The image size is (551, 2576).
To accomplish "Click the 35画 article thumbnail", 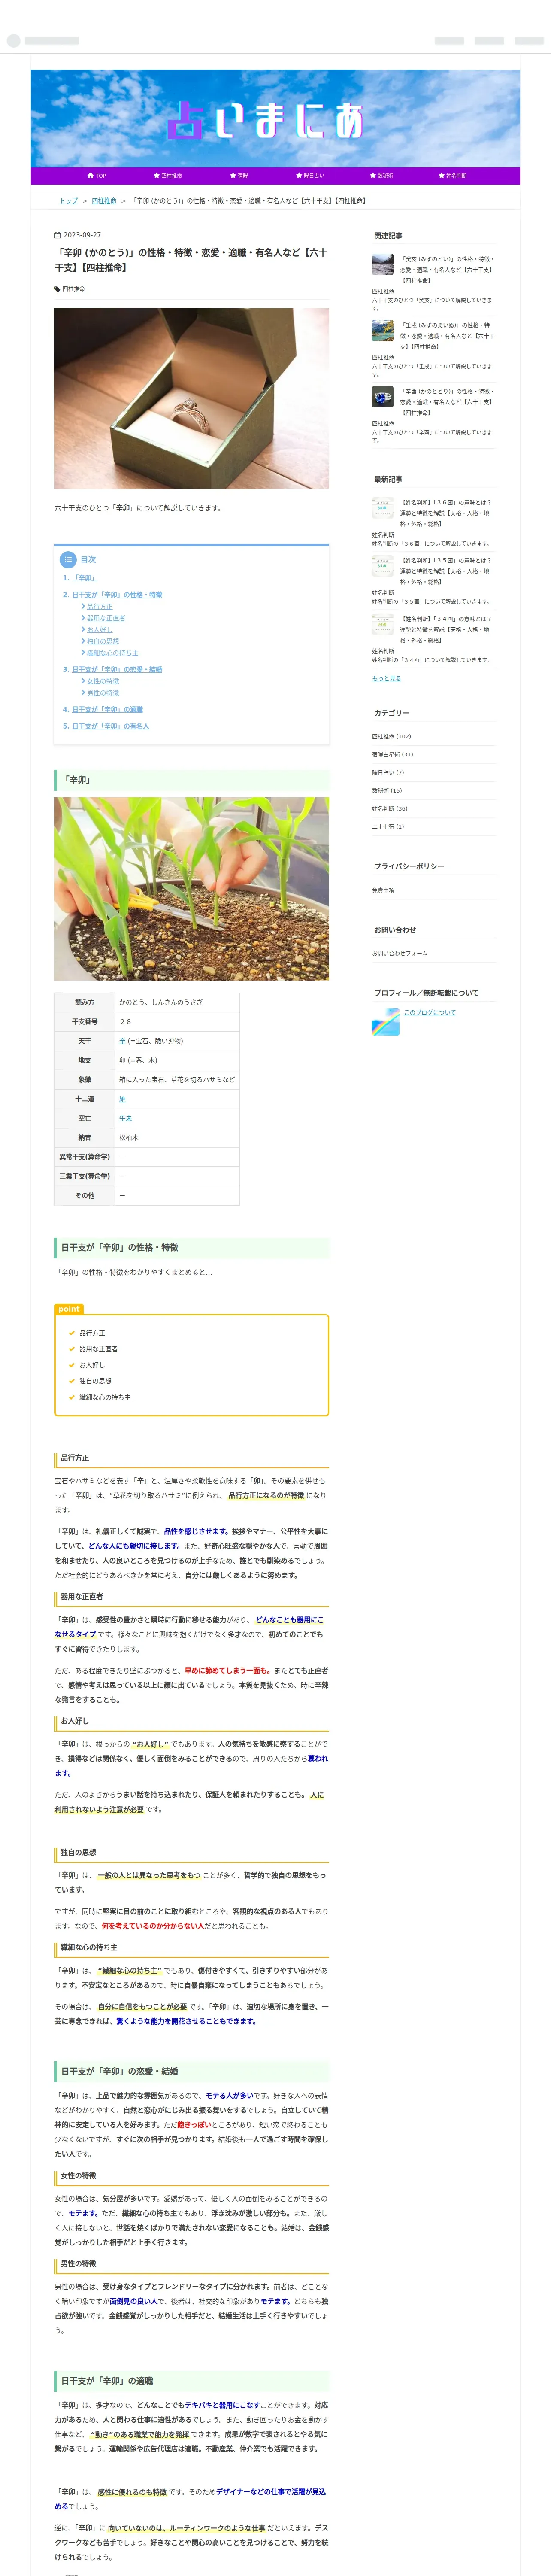I will point(383,566).
